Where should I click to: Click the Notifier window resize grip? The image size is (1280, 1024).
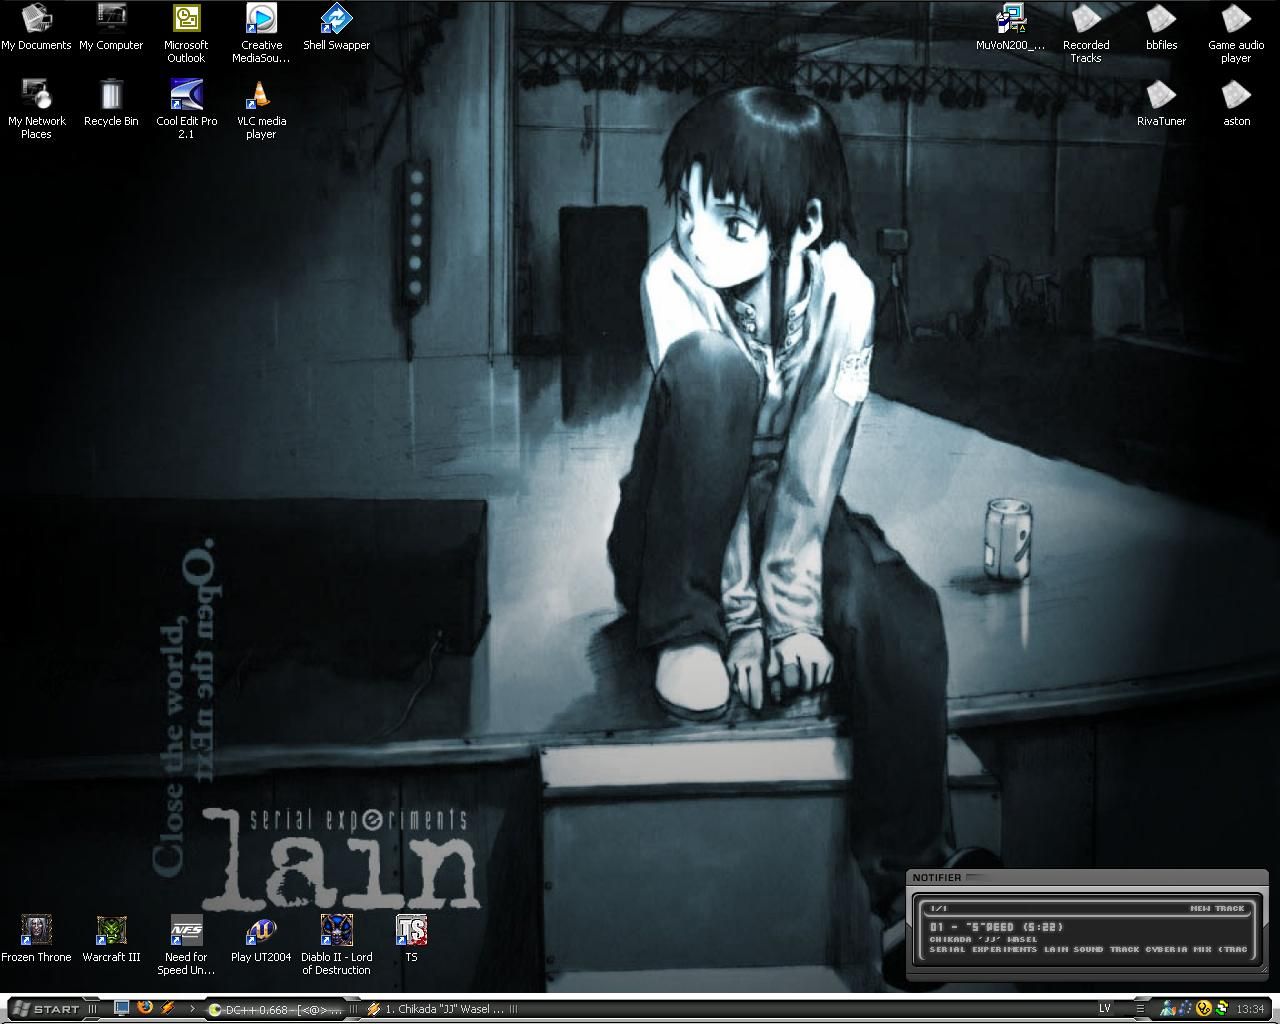point(1262,968)
